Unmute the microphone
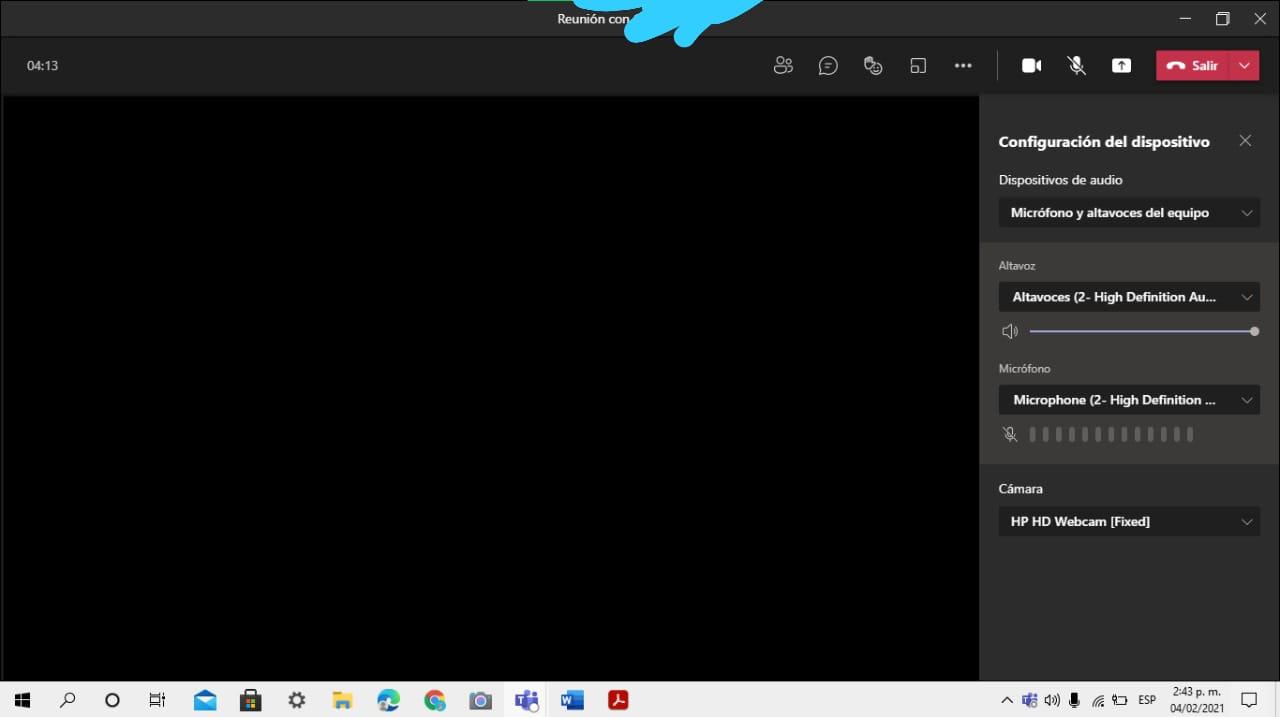Screen dimensions: 1280x717 click(x=1076, y=65)
